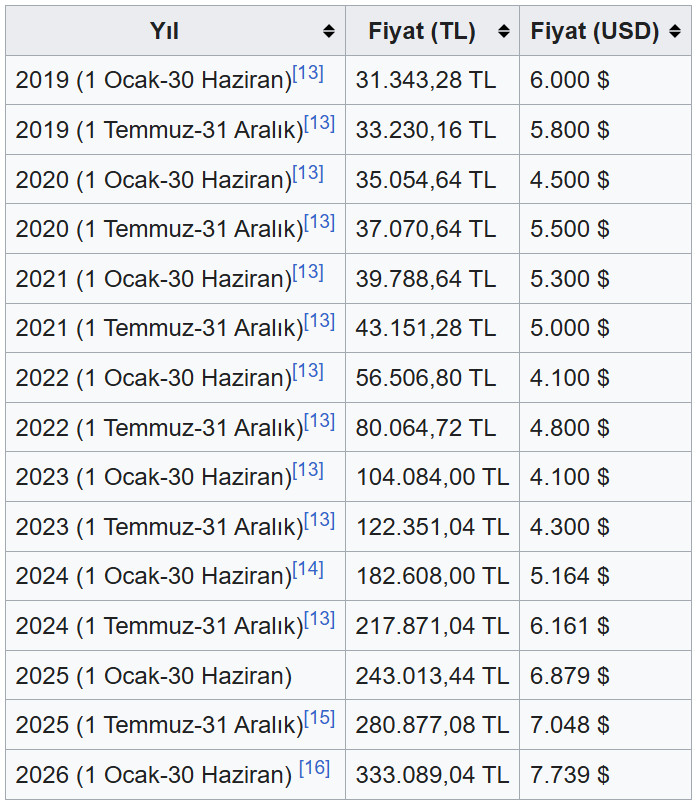697x805 pixels.
Task: Open [13] footnote on 2020 (1 Ocak-30 Haziran)
Action: click(308, 173)
